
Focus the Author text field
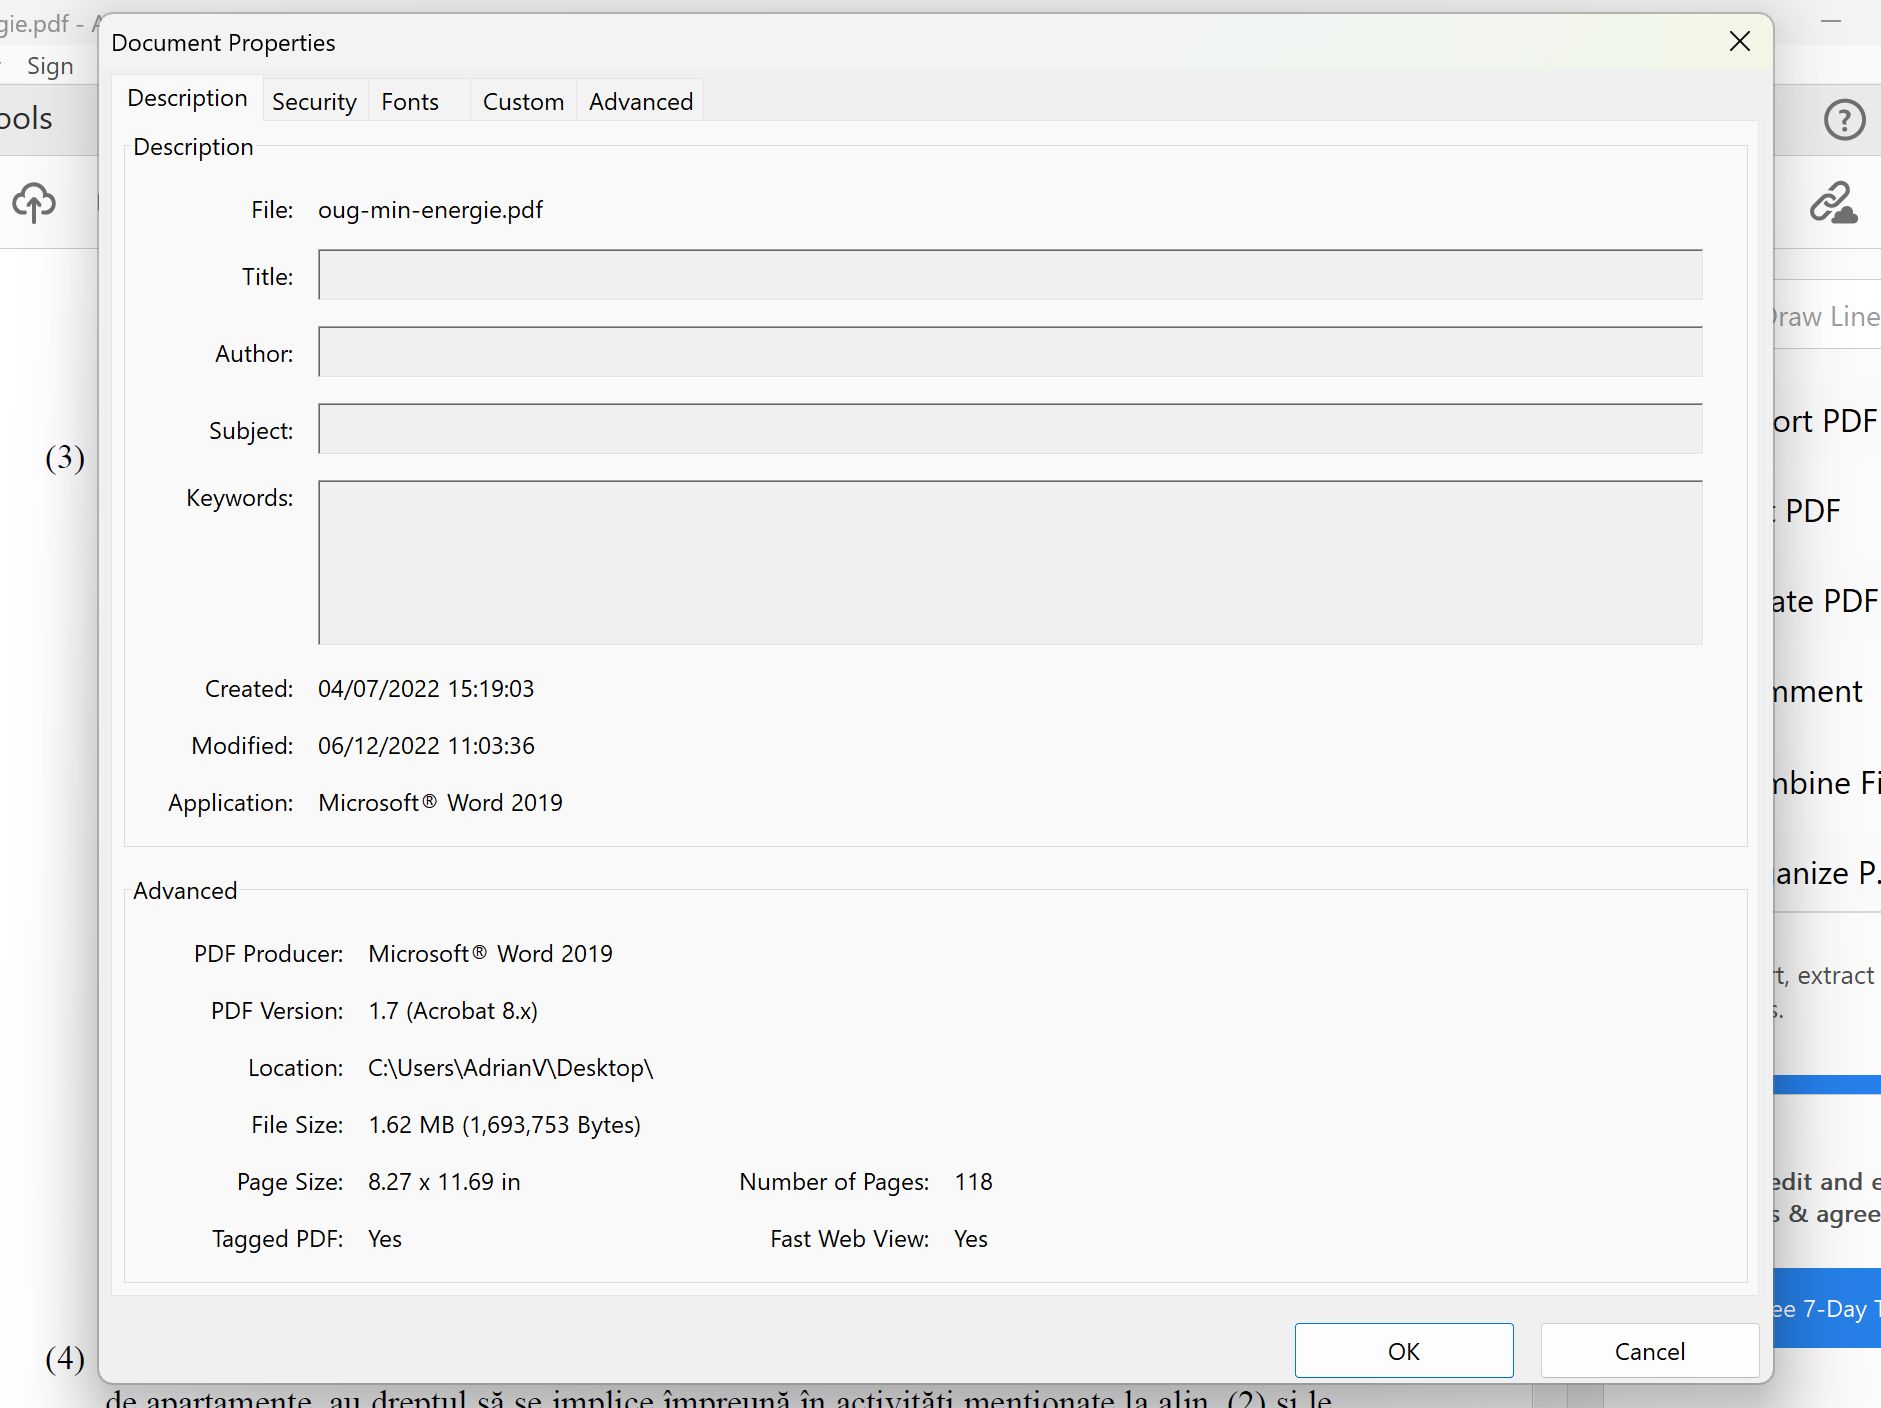[x=1010, y=352]
